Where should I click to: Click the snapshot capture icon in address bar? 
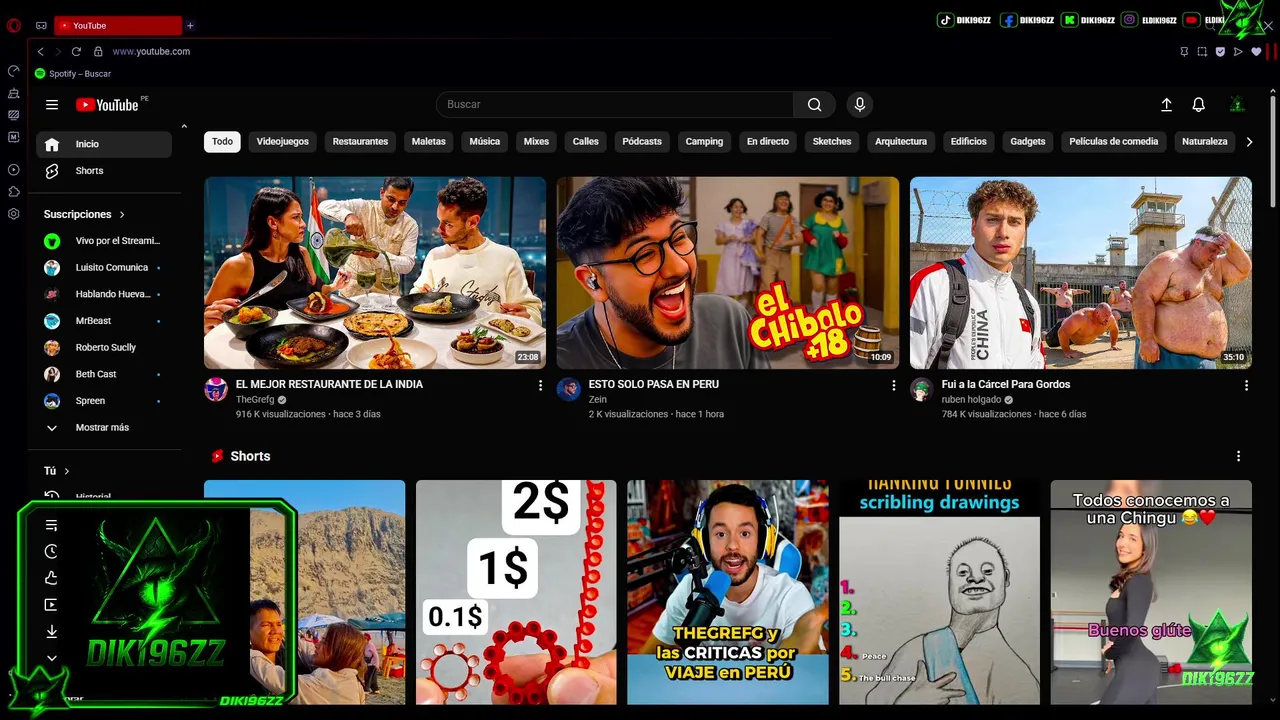(1202, 51)
